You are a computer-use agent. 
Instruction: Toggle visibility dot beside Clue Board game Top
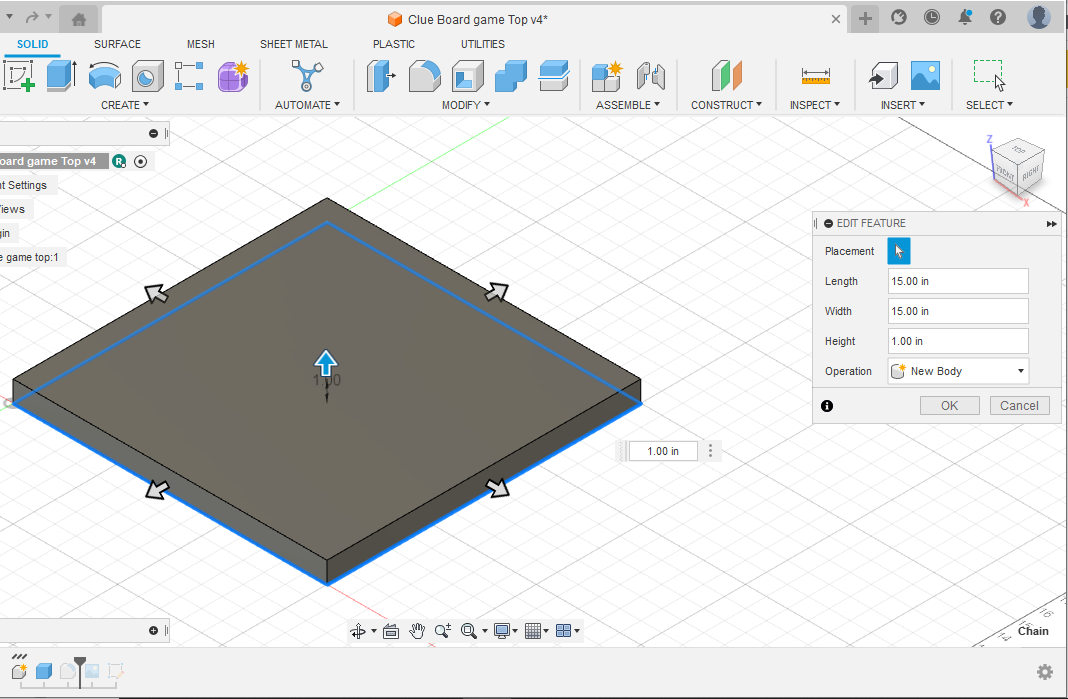coord(141,161)
